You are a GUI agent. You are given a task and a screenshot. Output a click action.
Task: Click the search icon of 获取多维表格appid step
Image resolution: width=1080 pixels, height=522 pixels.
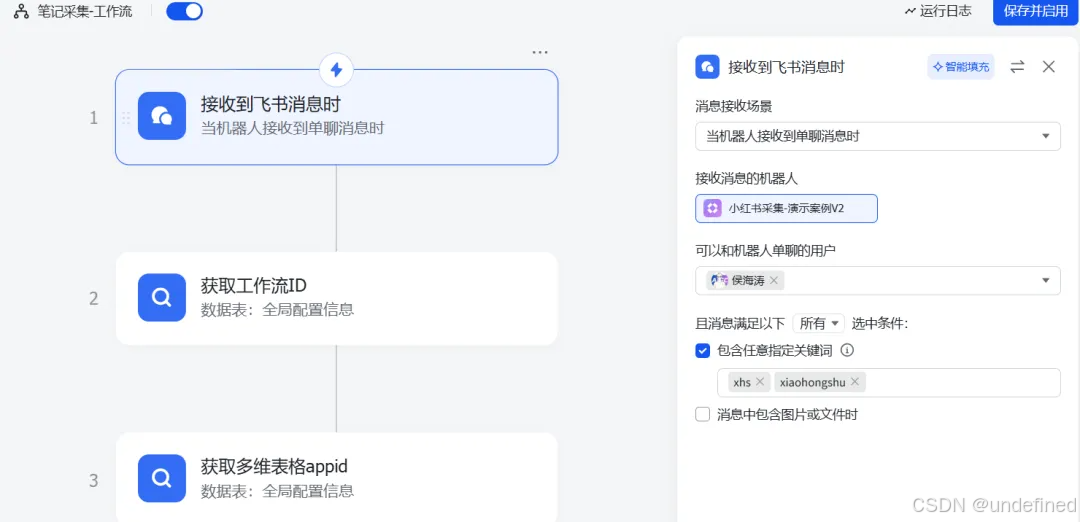coord(162,478)
